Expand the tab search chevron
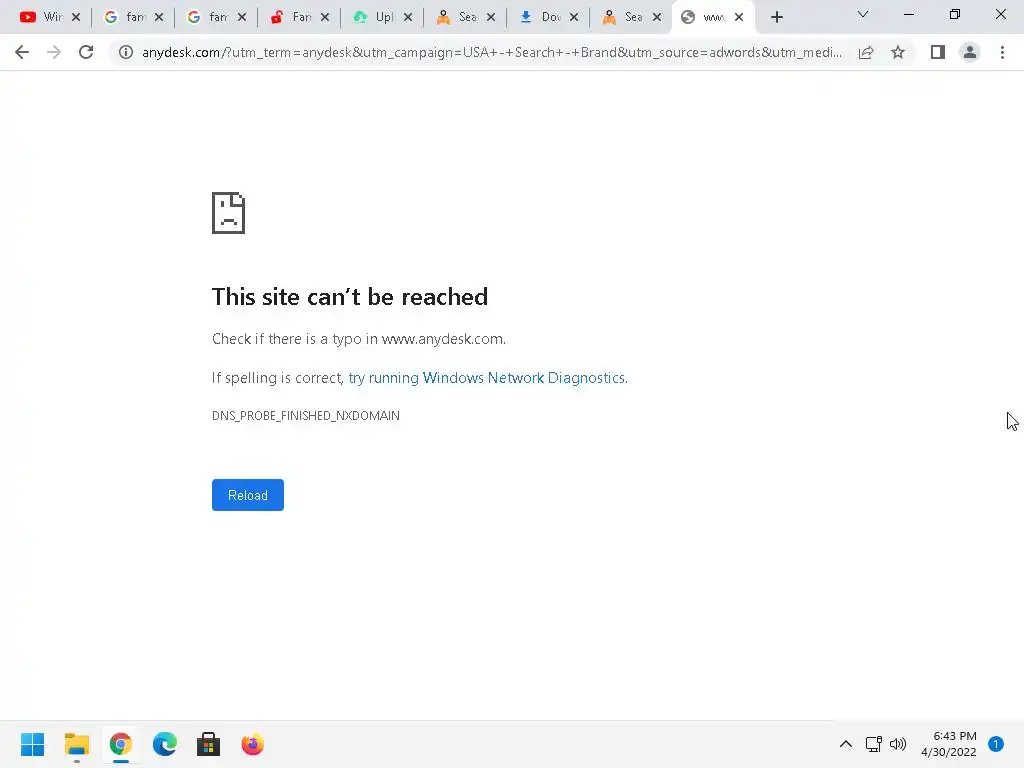This screenshot has width=1024, height=768. (x=863, y=14)
